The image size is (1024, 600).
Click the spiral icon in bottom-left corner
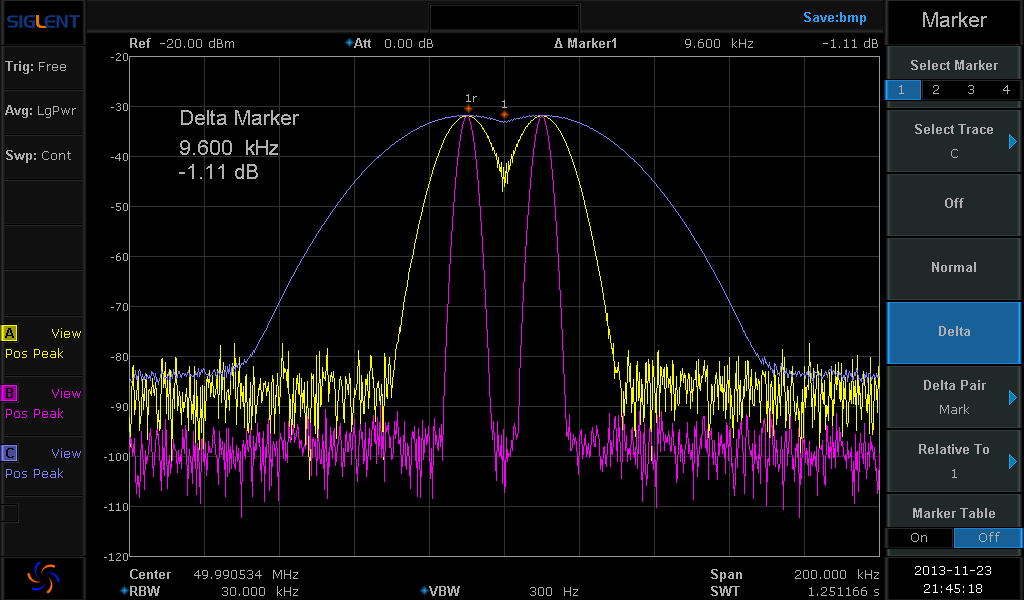(x=42, y=575)
